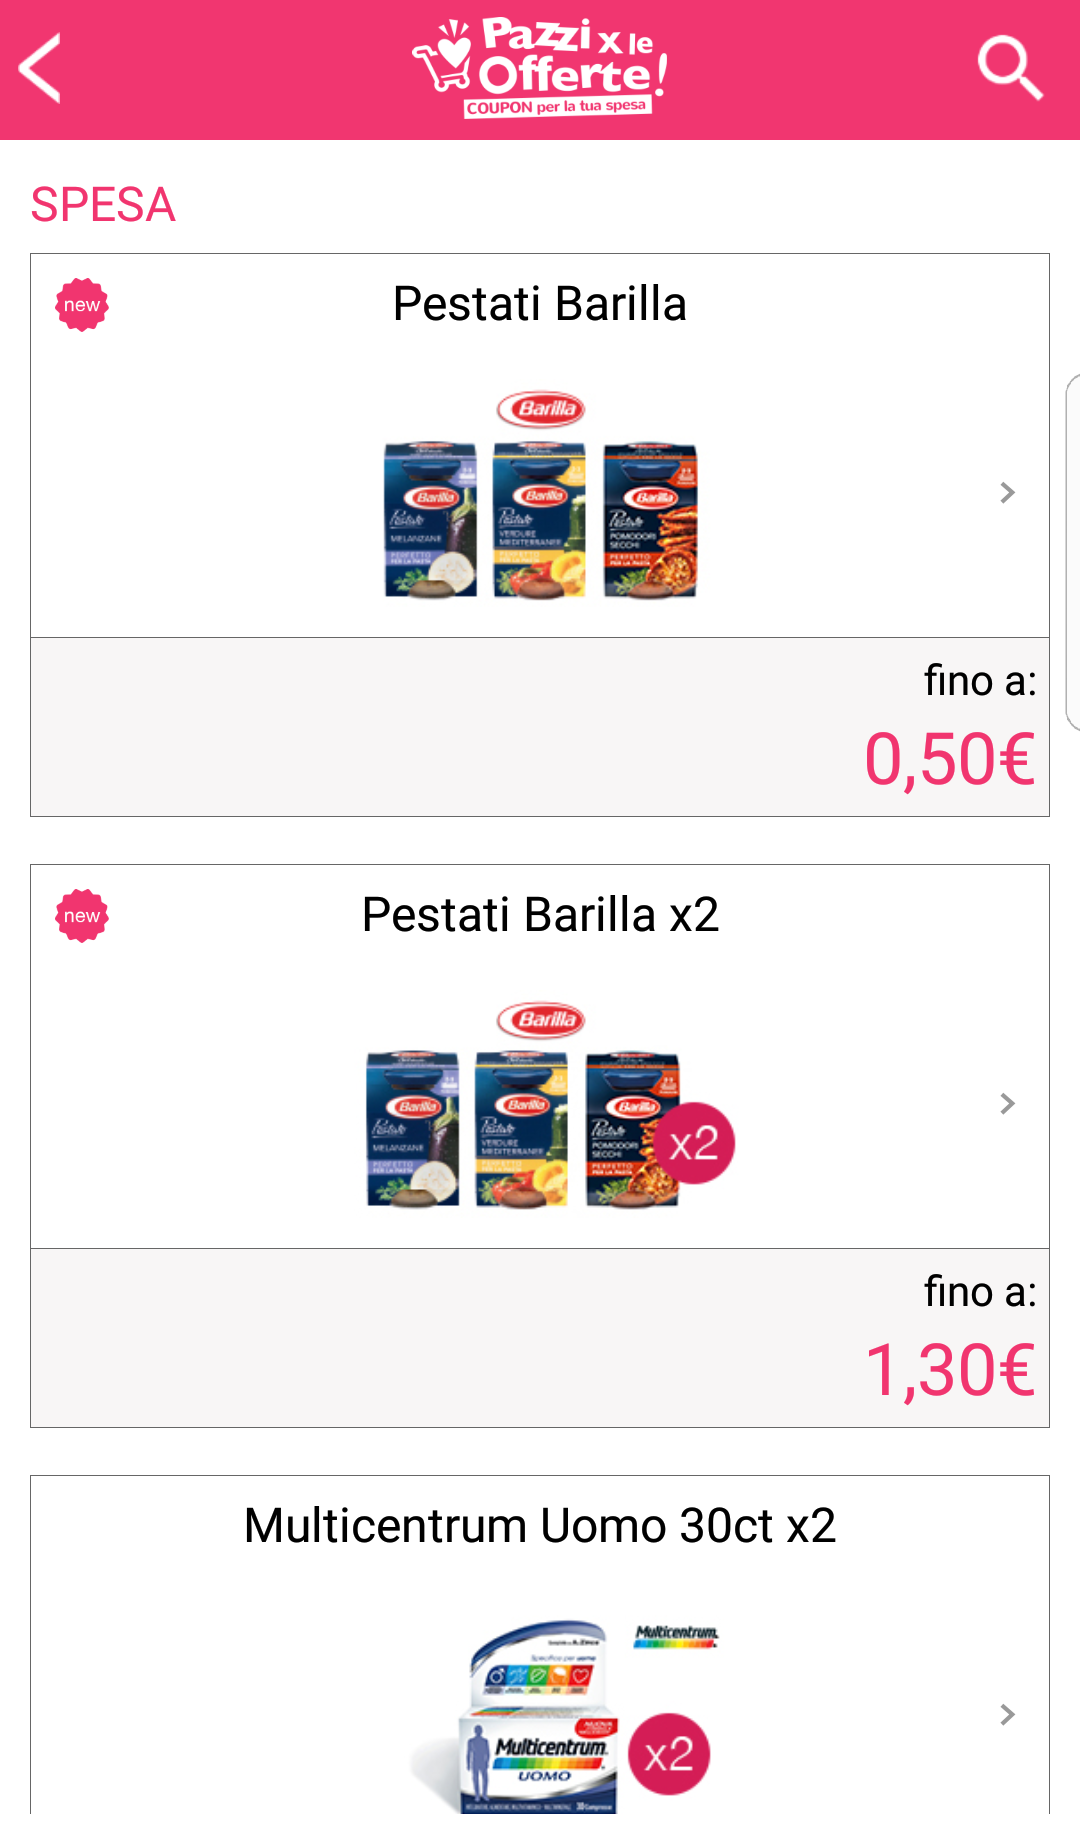The image size is (1080, 1844).
Task: Open Multicentrum Uomo 30ct x2 title
Action: coord(540,1526)
